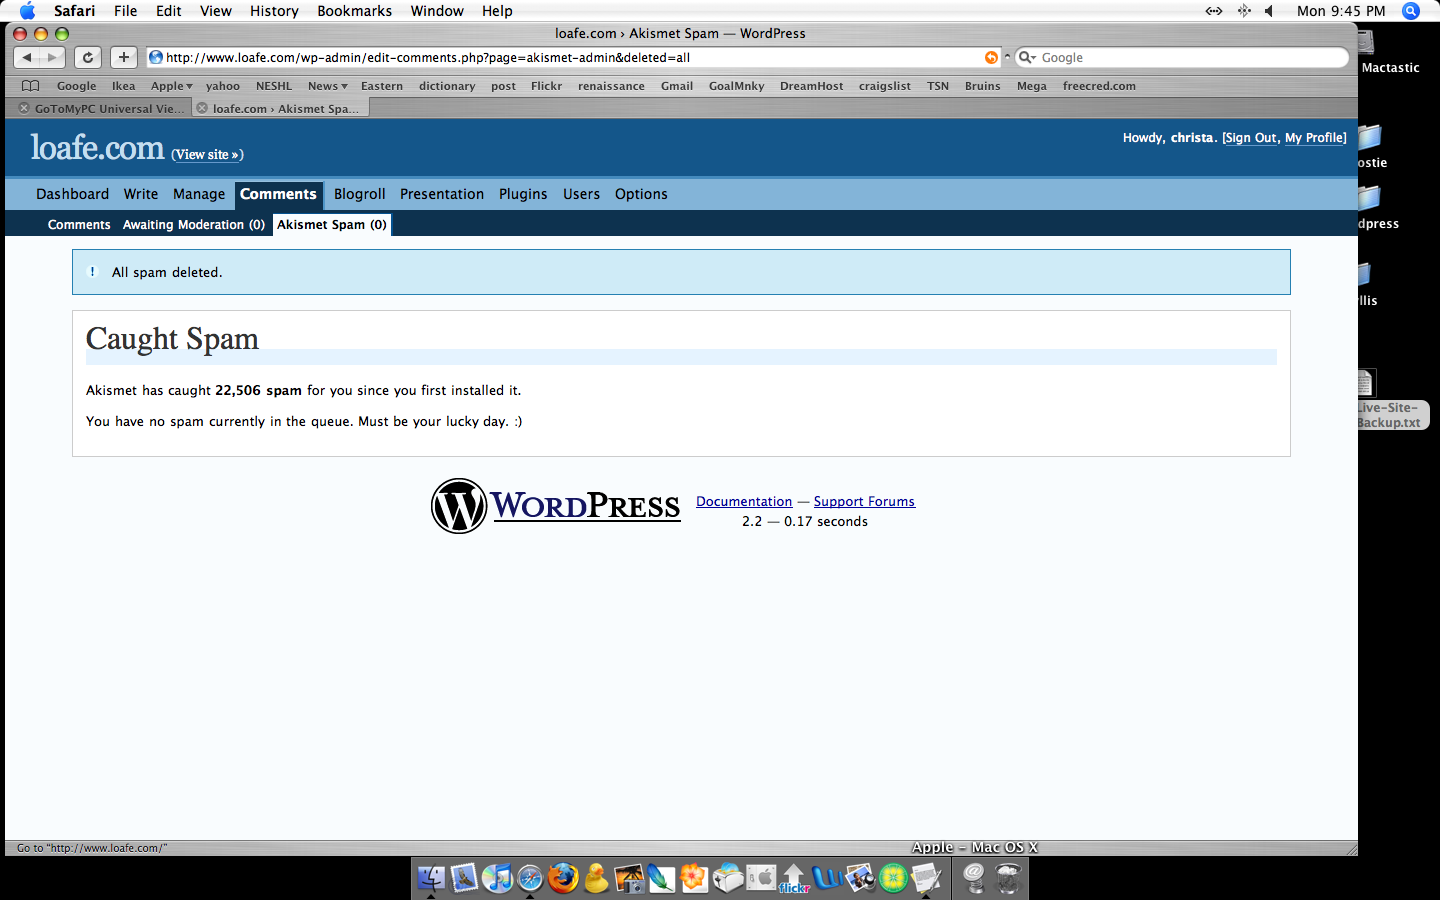Click the Google search field
Image resolution: width=1440 pixels, height=900 pixels.
(x=1182, y=58)
